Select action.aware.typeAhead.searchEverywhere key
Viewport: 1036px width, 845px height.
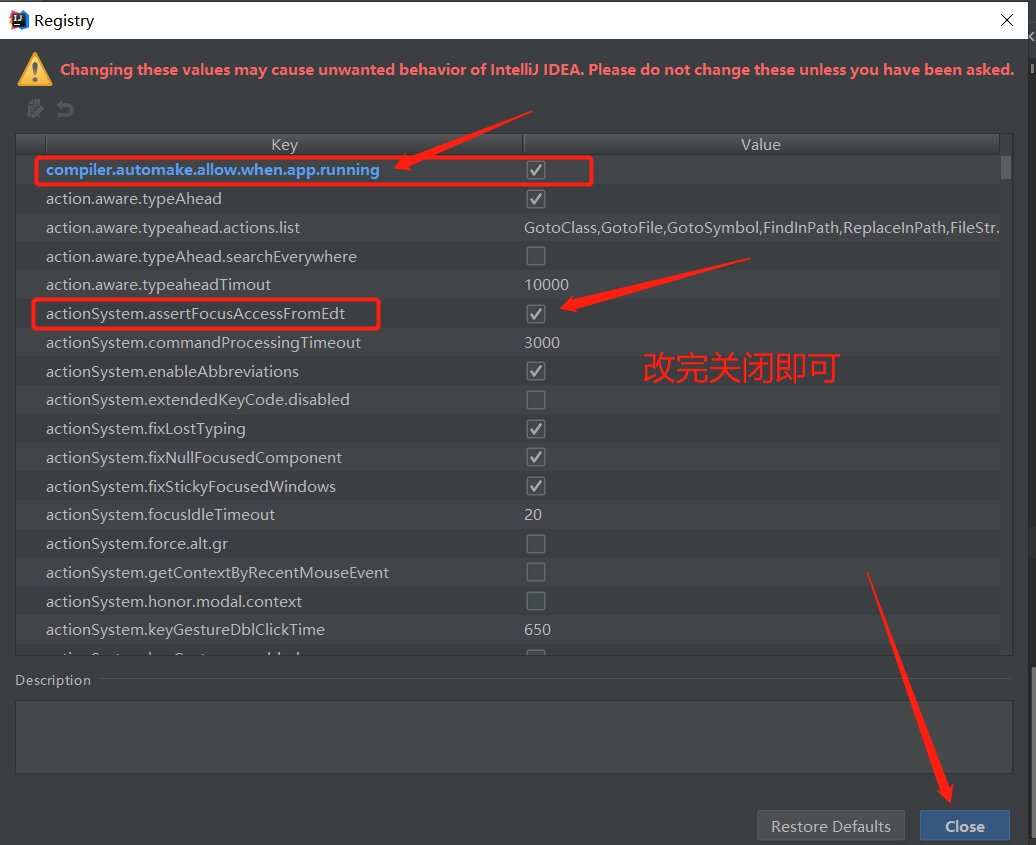[201, 256]
